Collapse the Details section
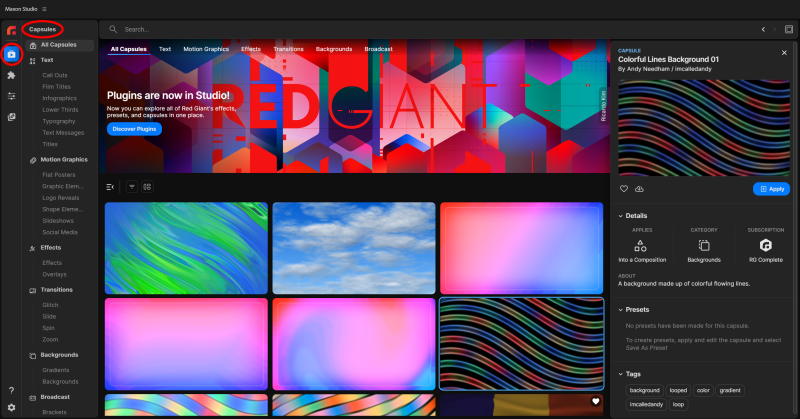The height and width of the screenshot is (419, 800). pos(620,216)
